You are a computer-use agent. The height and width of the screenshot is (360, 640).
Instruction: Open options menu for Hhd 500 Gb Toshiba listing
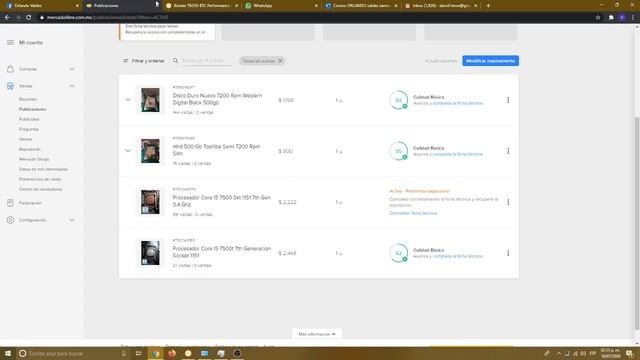pos(508,151)
